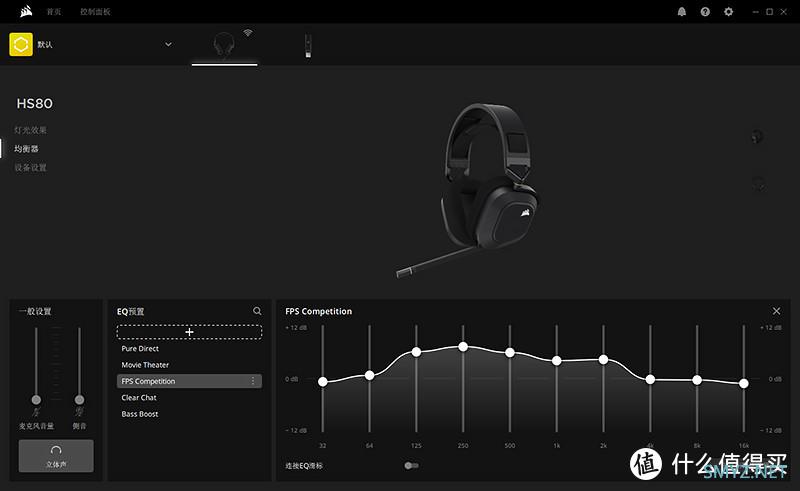Open the help question mark icon

pyautogui.click(x=705, y=12)
